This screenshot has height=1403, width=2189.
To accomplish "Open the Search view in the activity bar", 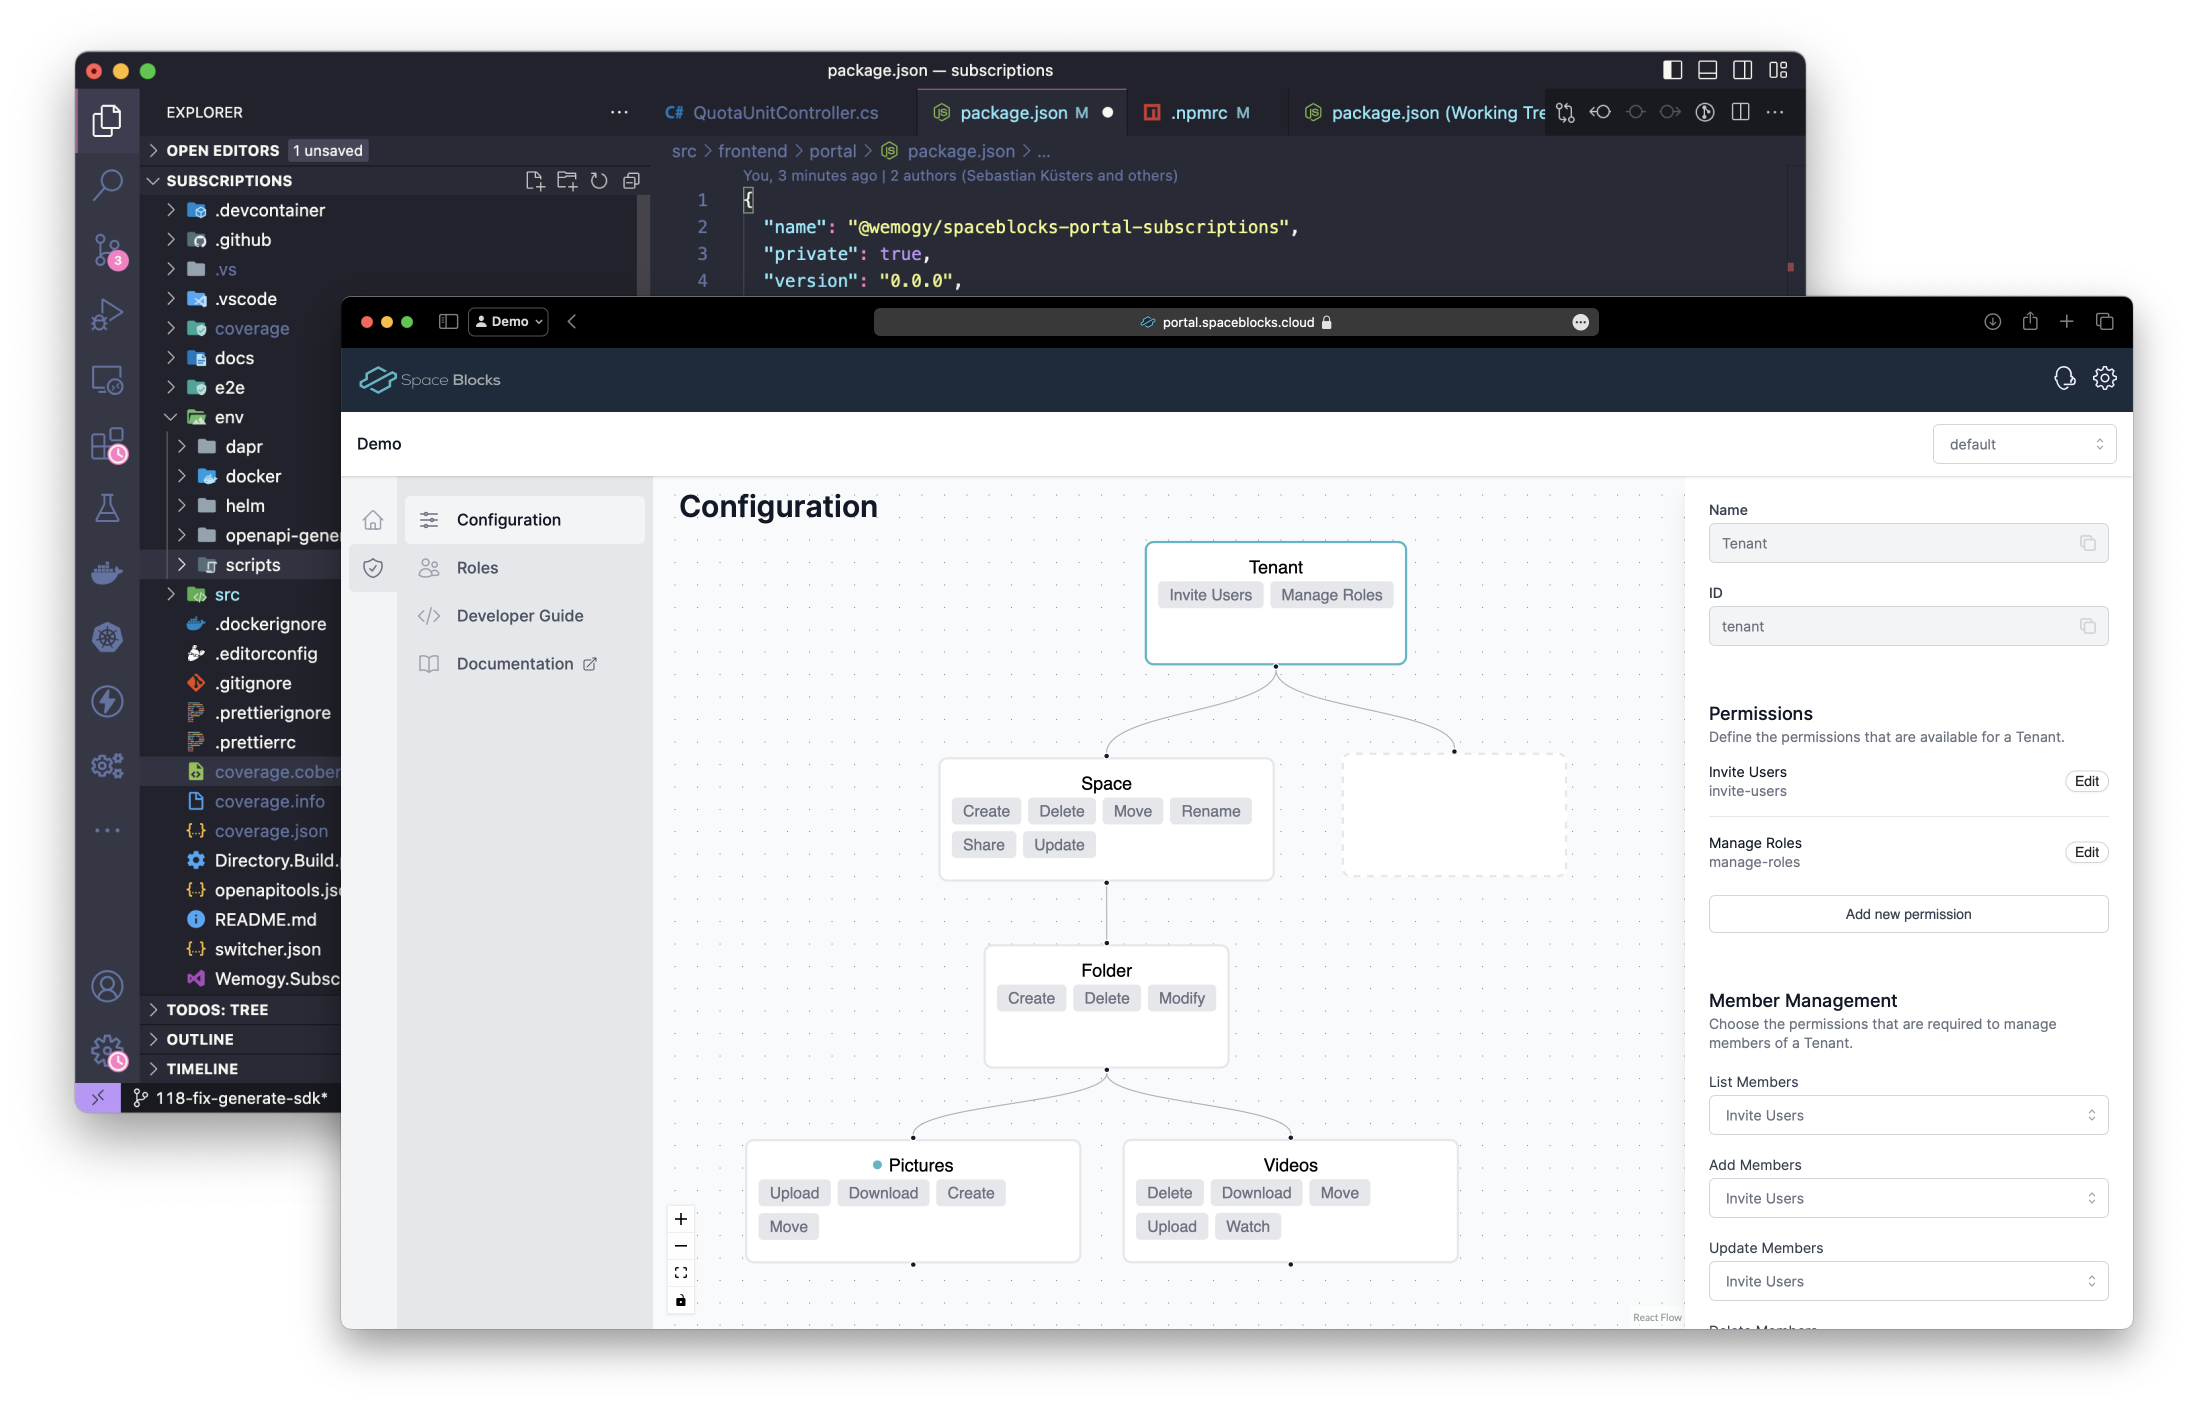I will pyautogui.click(x=107, y=187).
